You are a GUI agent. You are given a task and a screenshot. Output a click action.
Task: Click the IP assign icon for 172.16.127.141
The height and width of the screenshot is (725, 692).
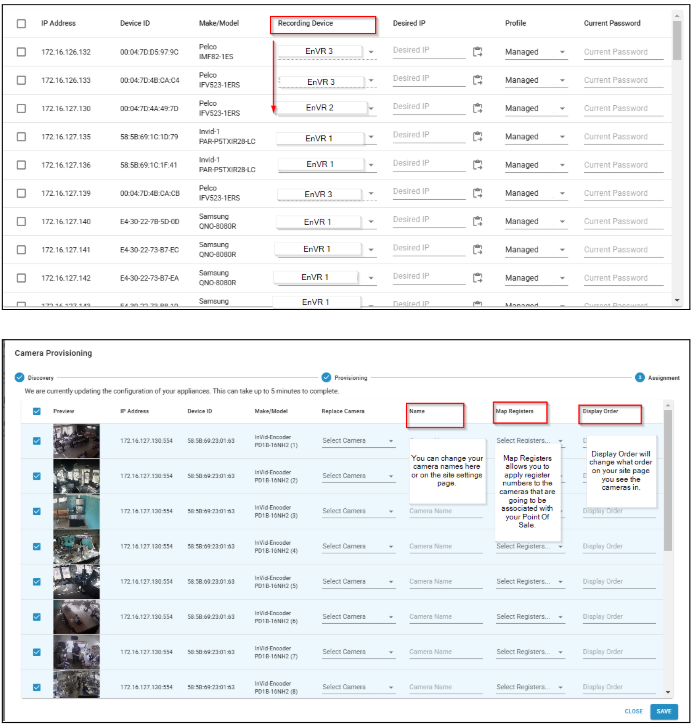478,250
